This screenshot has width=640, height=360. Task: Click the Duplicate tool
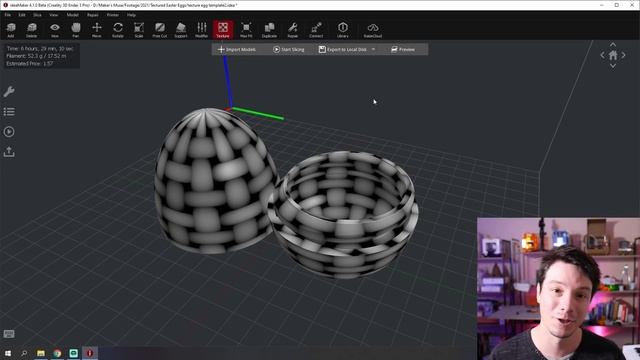pyautogui.click(x=269, y=30)
